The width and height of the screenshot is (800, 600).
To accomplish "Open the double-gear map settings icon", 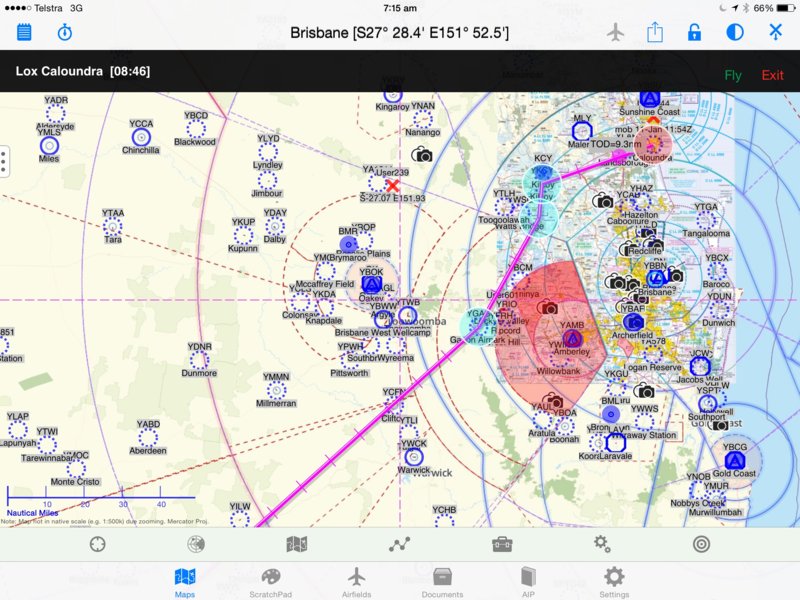I will (x=602, y=544).
